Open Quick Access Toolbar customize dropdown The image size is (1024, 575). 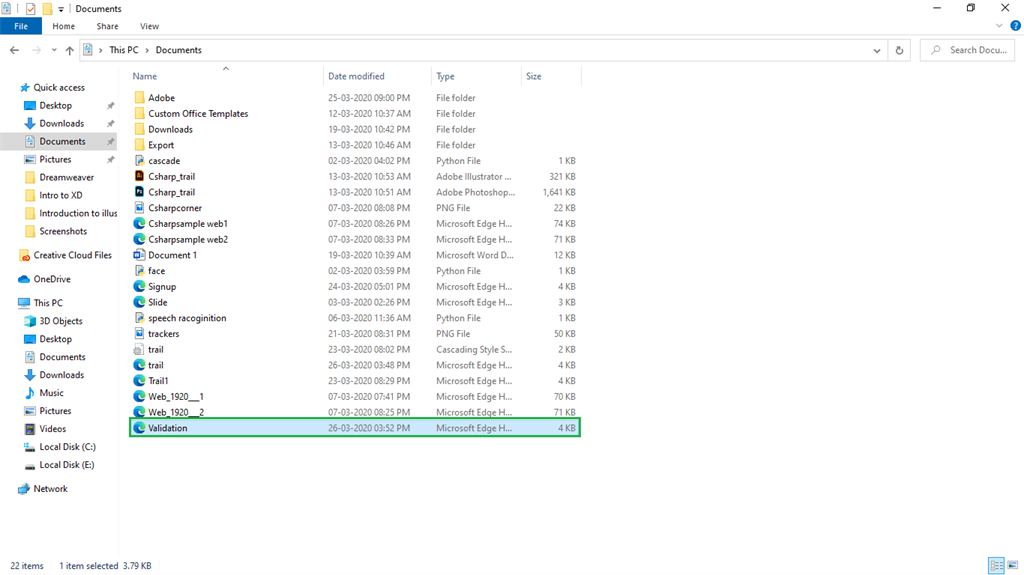tap(61, 9)
